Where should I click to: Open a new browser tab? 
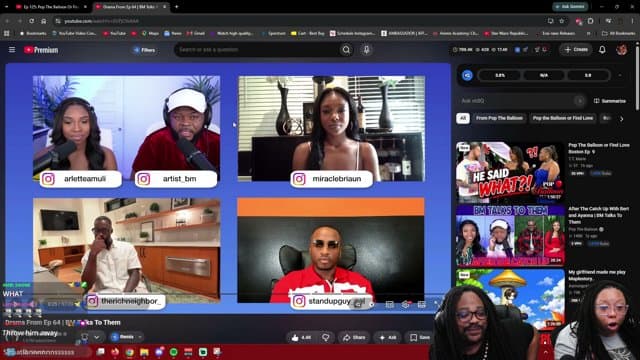(x=176, y=7)
